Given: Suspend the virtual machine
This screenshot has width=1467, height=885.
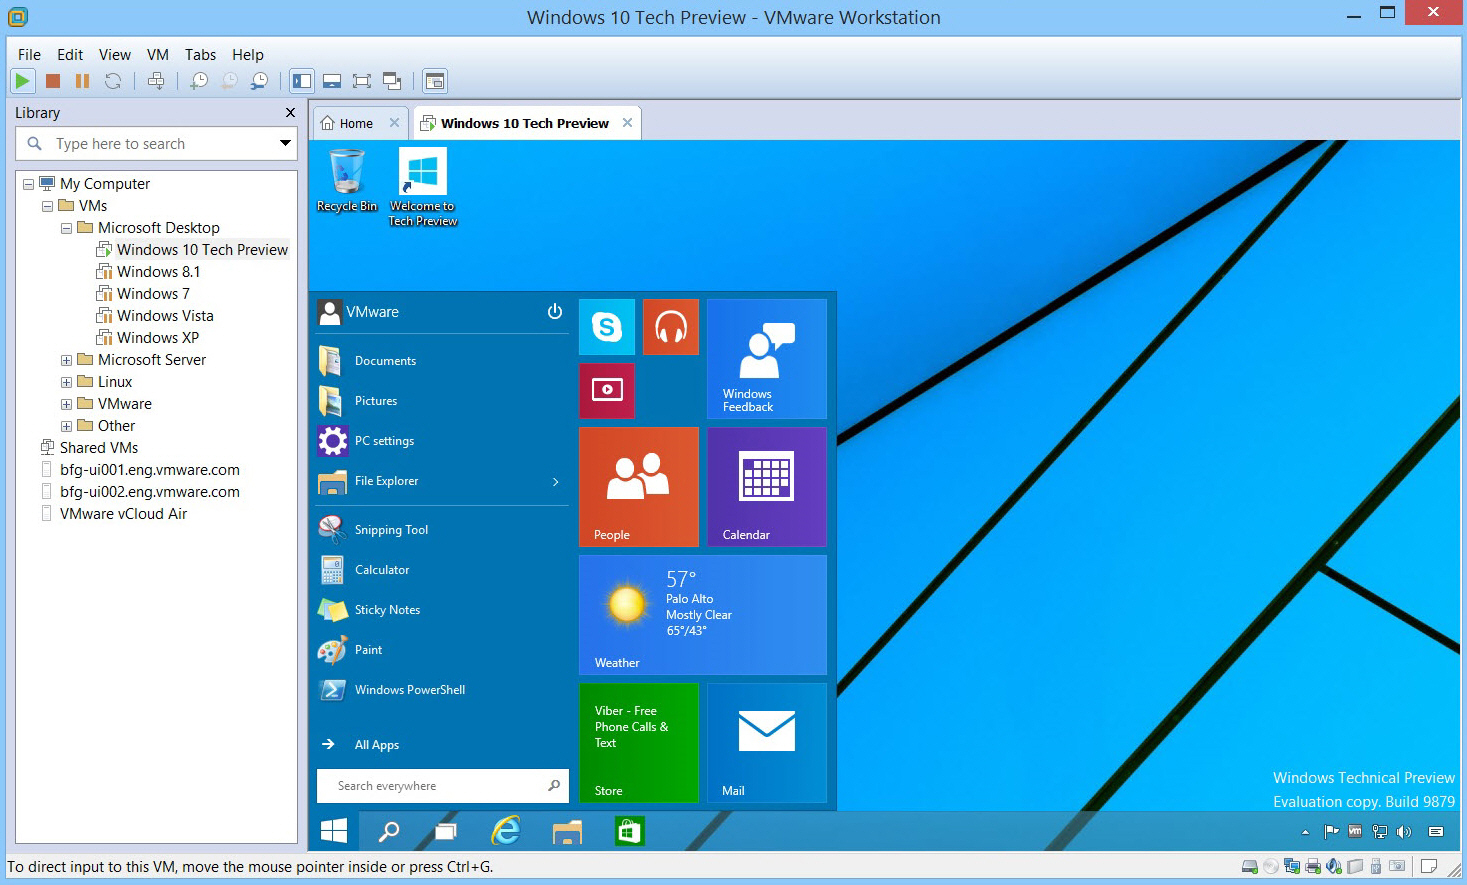Looking at the screenshot, I should 81,81.
